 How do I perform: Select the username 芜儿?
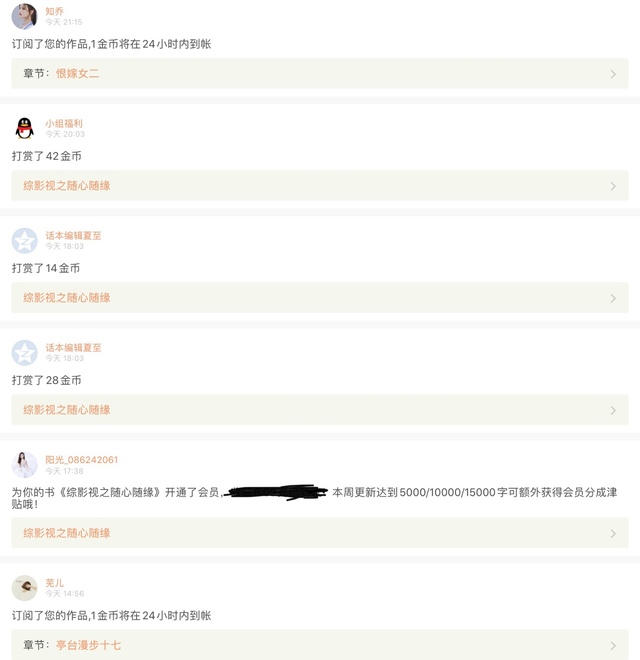[x=54, y=582]
